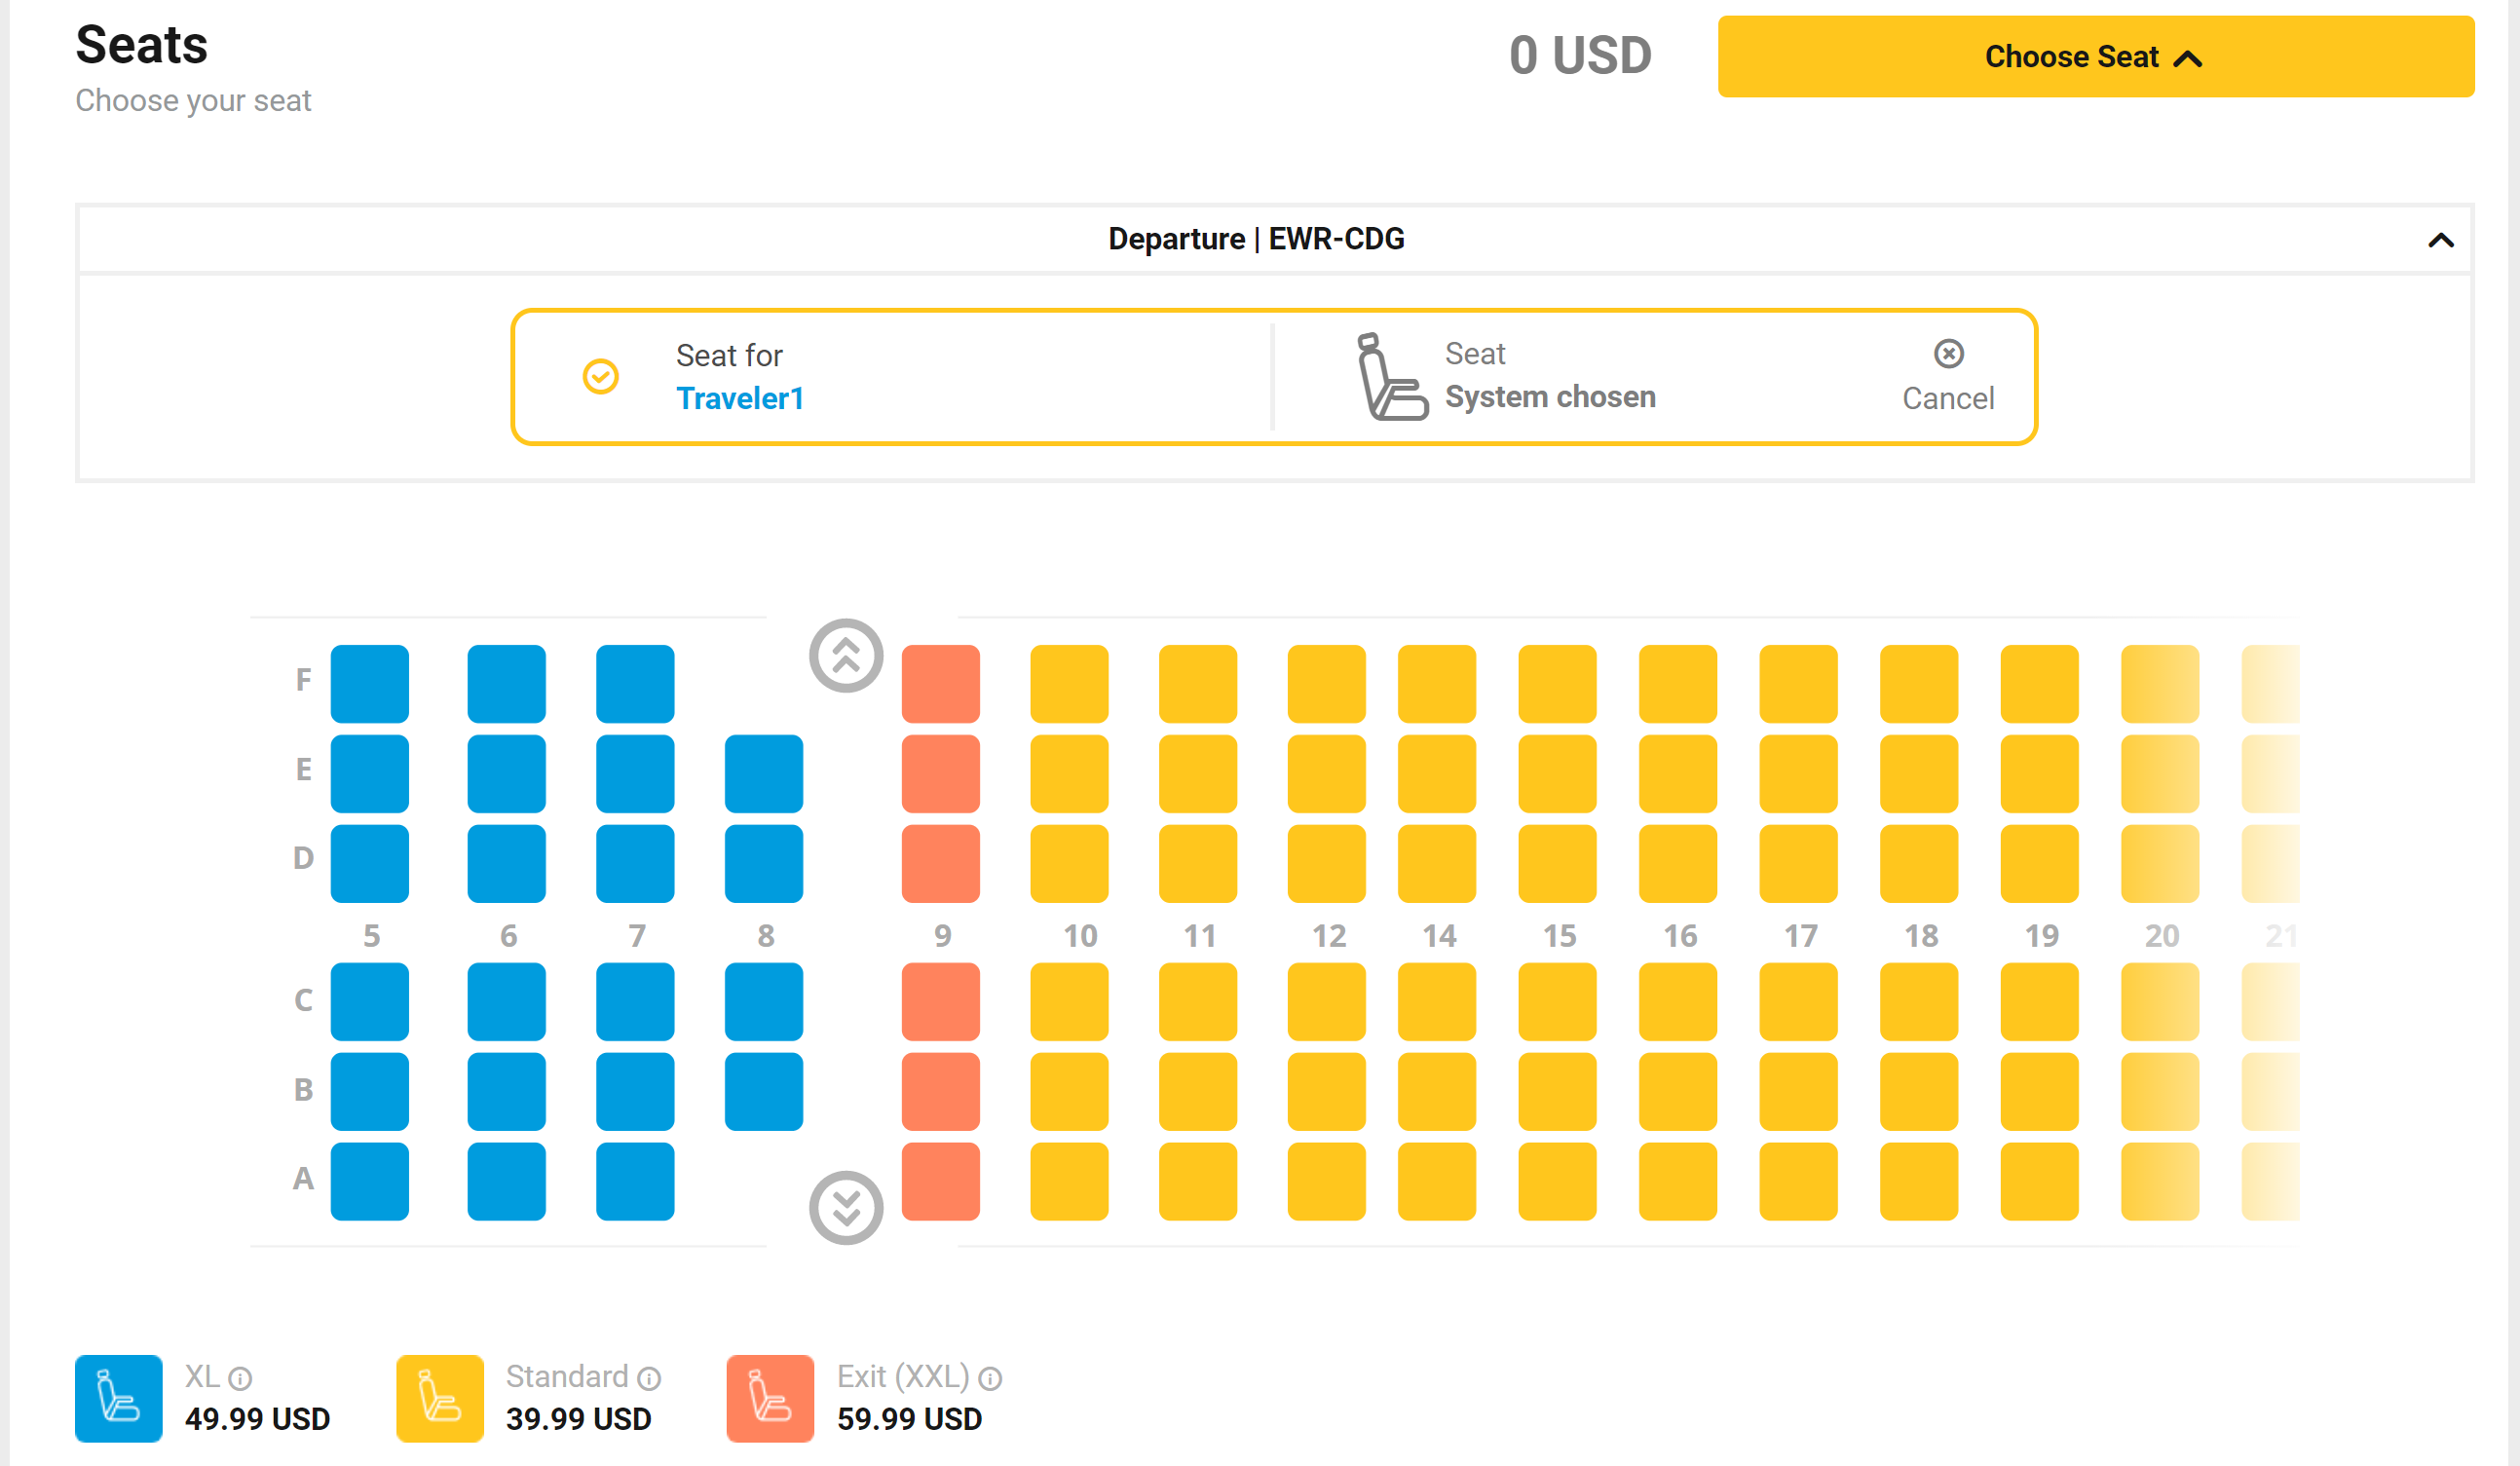Click the scroll-up double chevron circle icon
Screen dimensions: 2520x1466
click(x=846, y=656)
